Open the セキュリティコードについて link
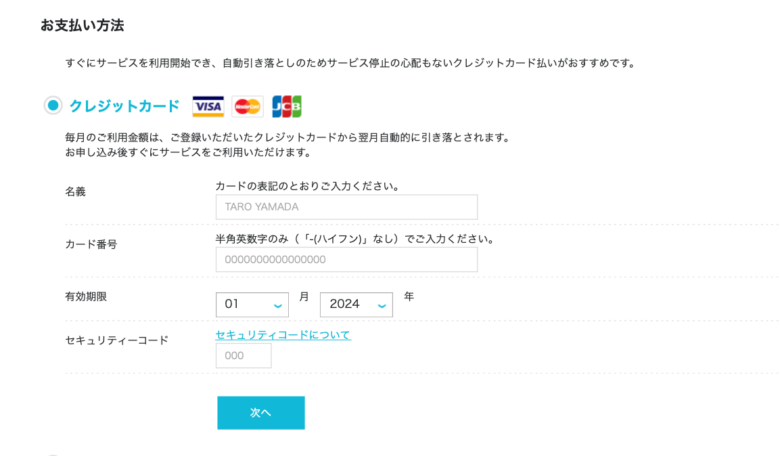The image size is (780, 456). pyautogui.click(x=283, y=335)
